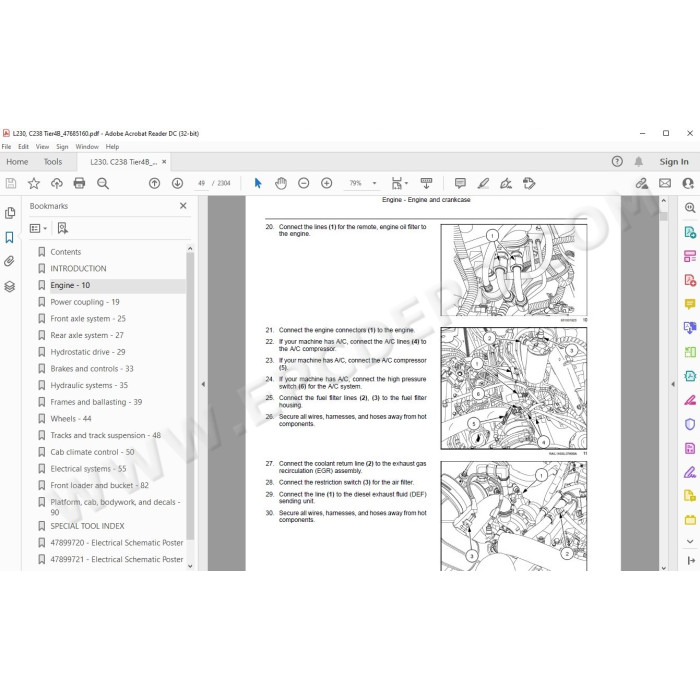Click the bookmarks list scrollbar
Screen dimensions: 700x700
tap(190, 395)
